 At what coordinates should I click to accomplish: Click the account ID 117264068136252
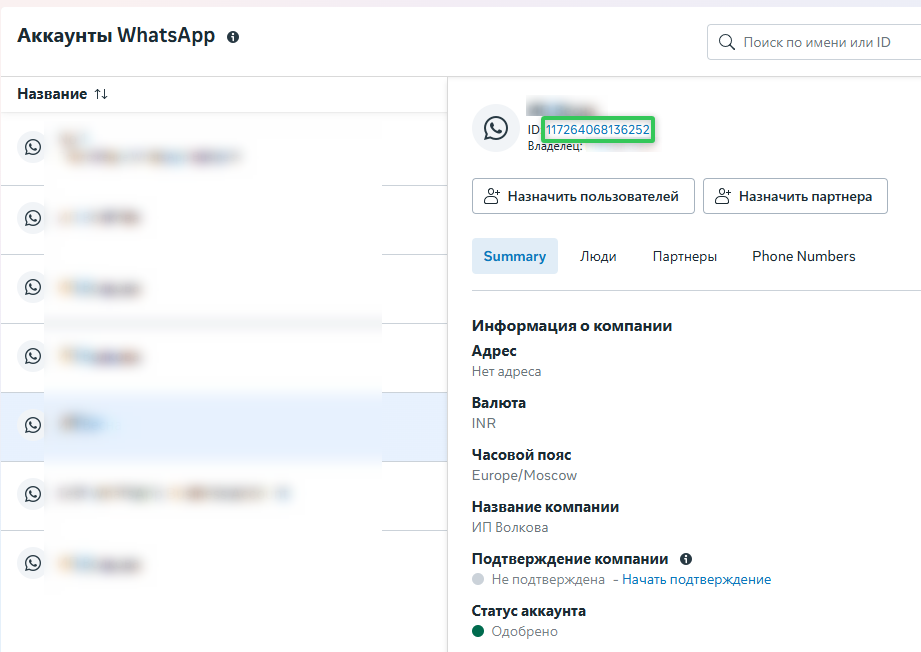point(598,130)
